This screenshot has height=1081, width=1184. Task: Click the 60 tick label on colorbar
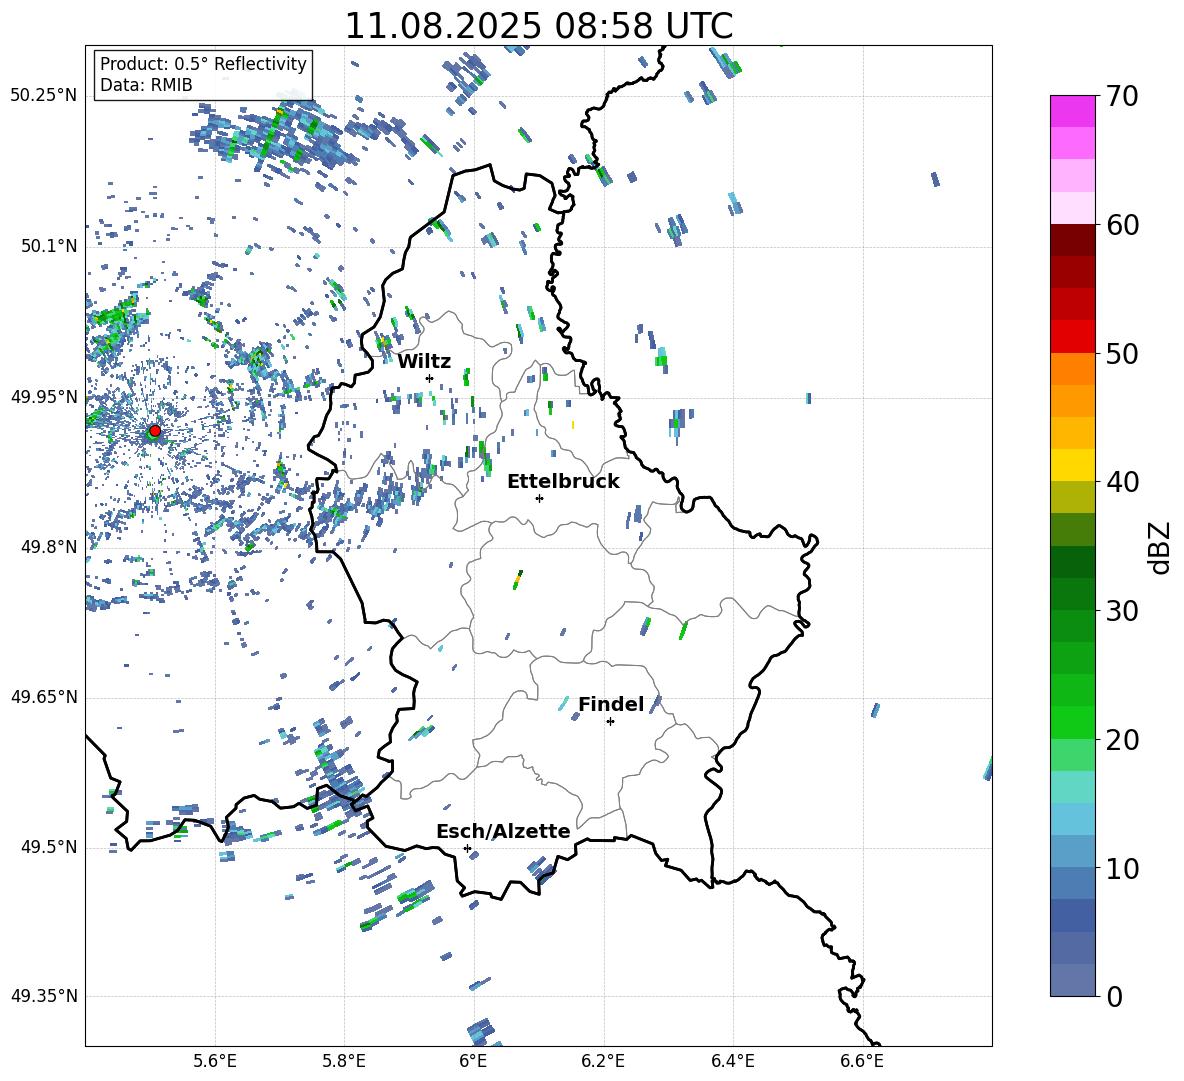click(1121, 225)
